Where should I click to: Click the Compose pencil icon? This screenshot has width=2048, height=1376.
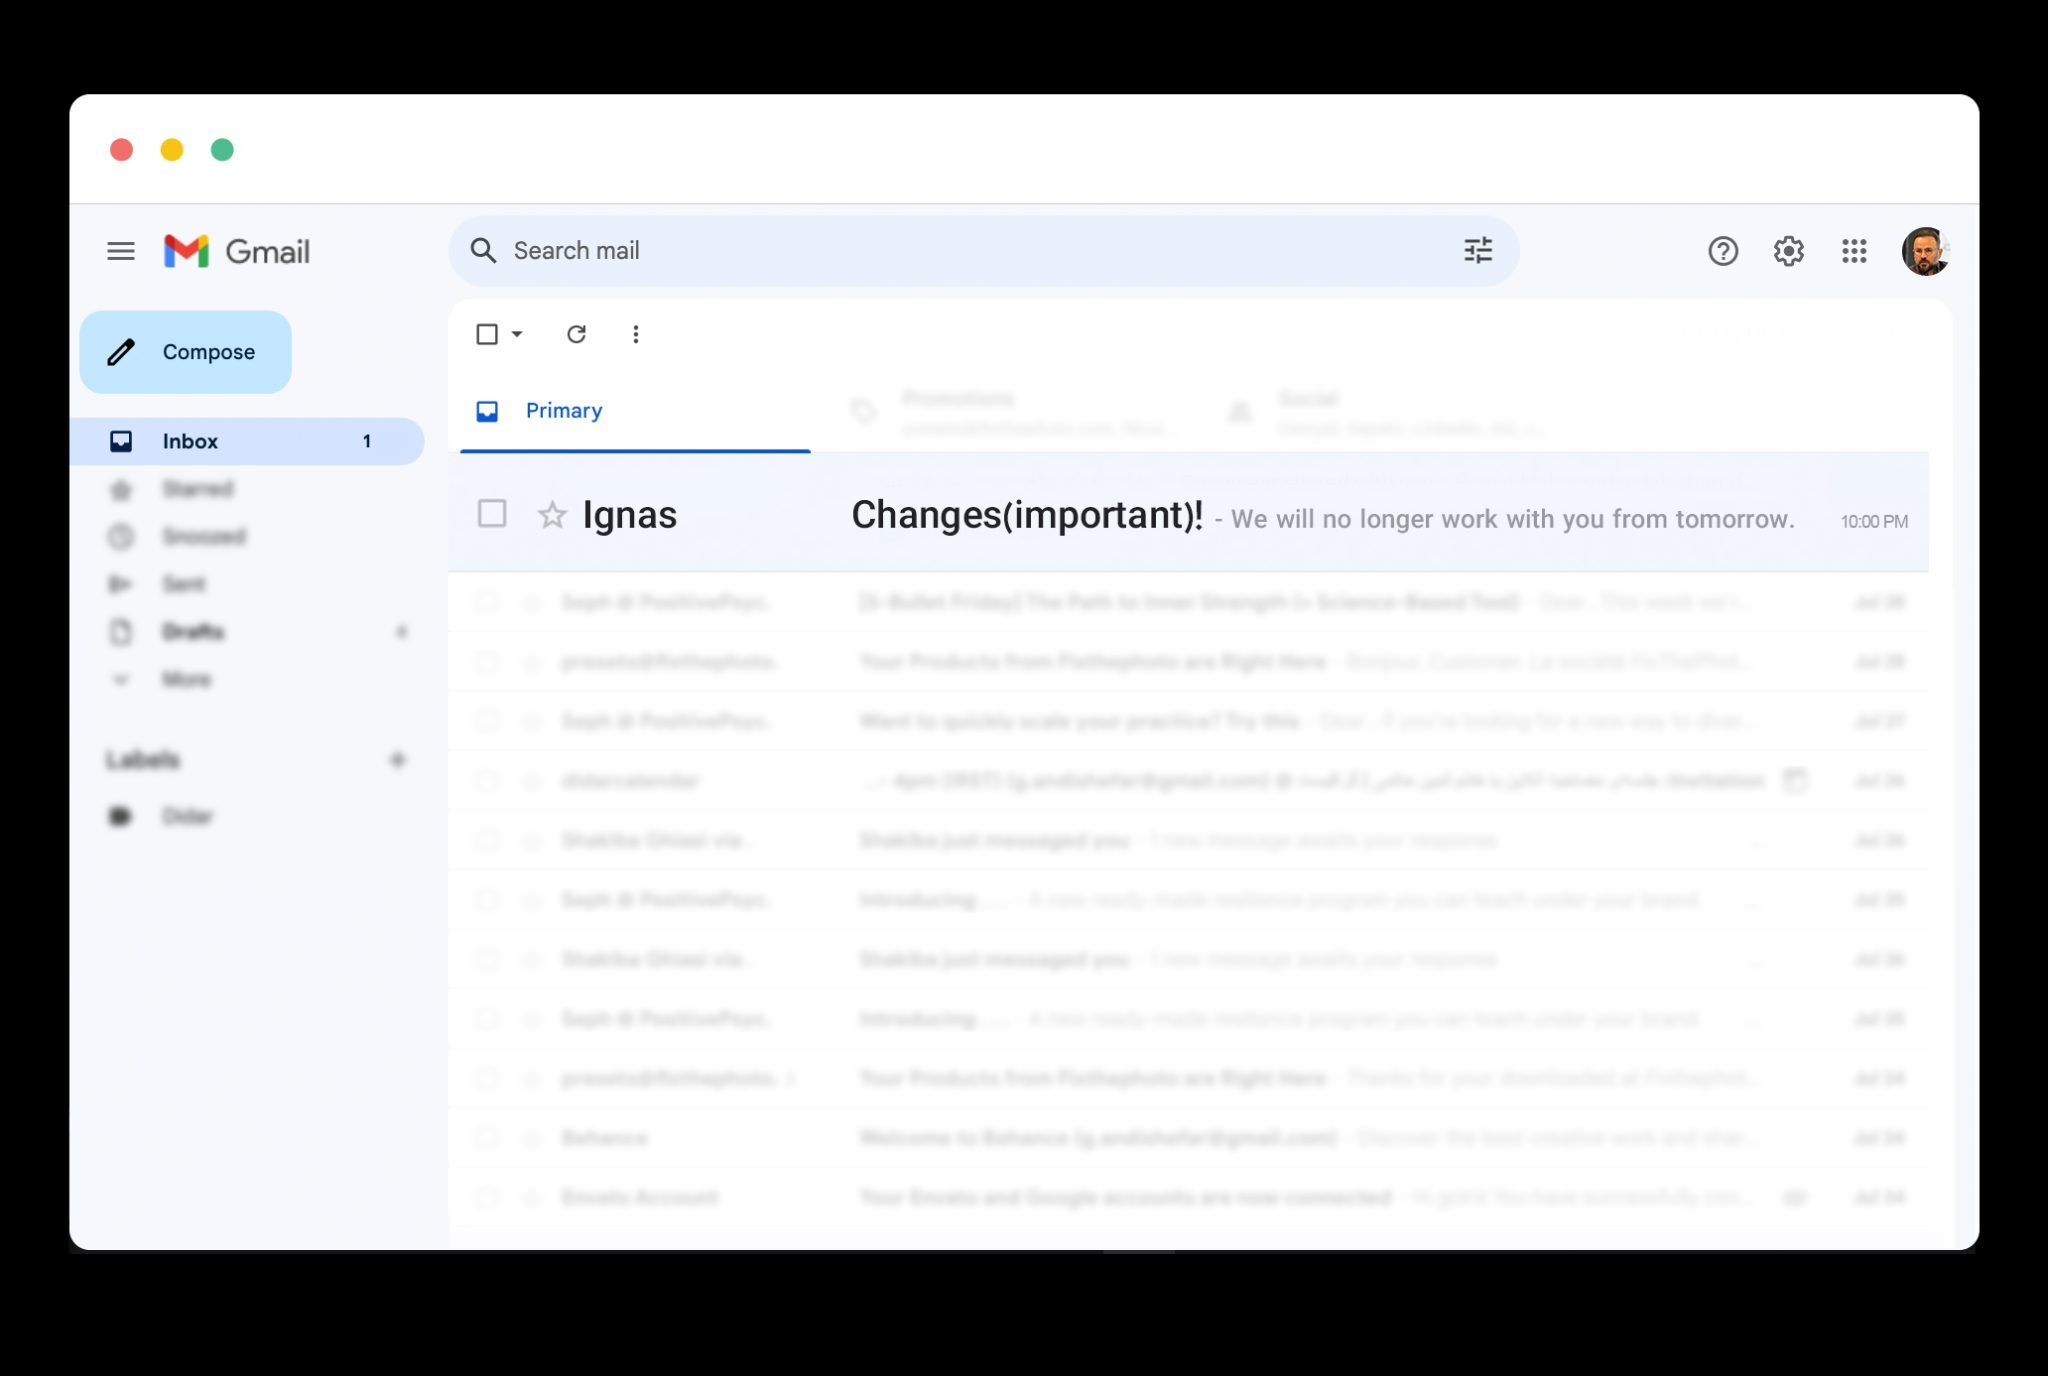(121, 352)
